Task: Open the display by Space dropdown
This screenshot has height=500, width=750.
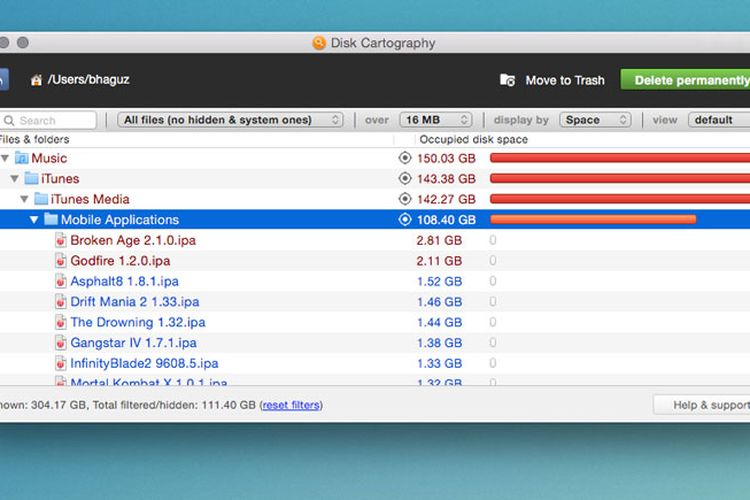Action: tap(595, 120)
